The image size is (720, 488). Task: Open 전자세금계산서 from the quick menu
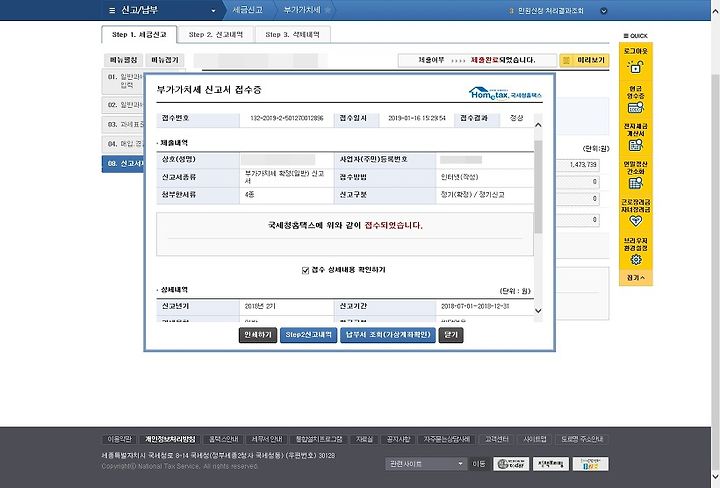[x=636, y=137]
